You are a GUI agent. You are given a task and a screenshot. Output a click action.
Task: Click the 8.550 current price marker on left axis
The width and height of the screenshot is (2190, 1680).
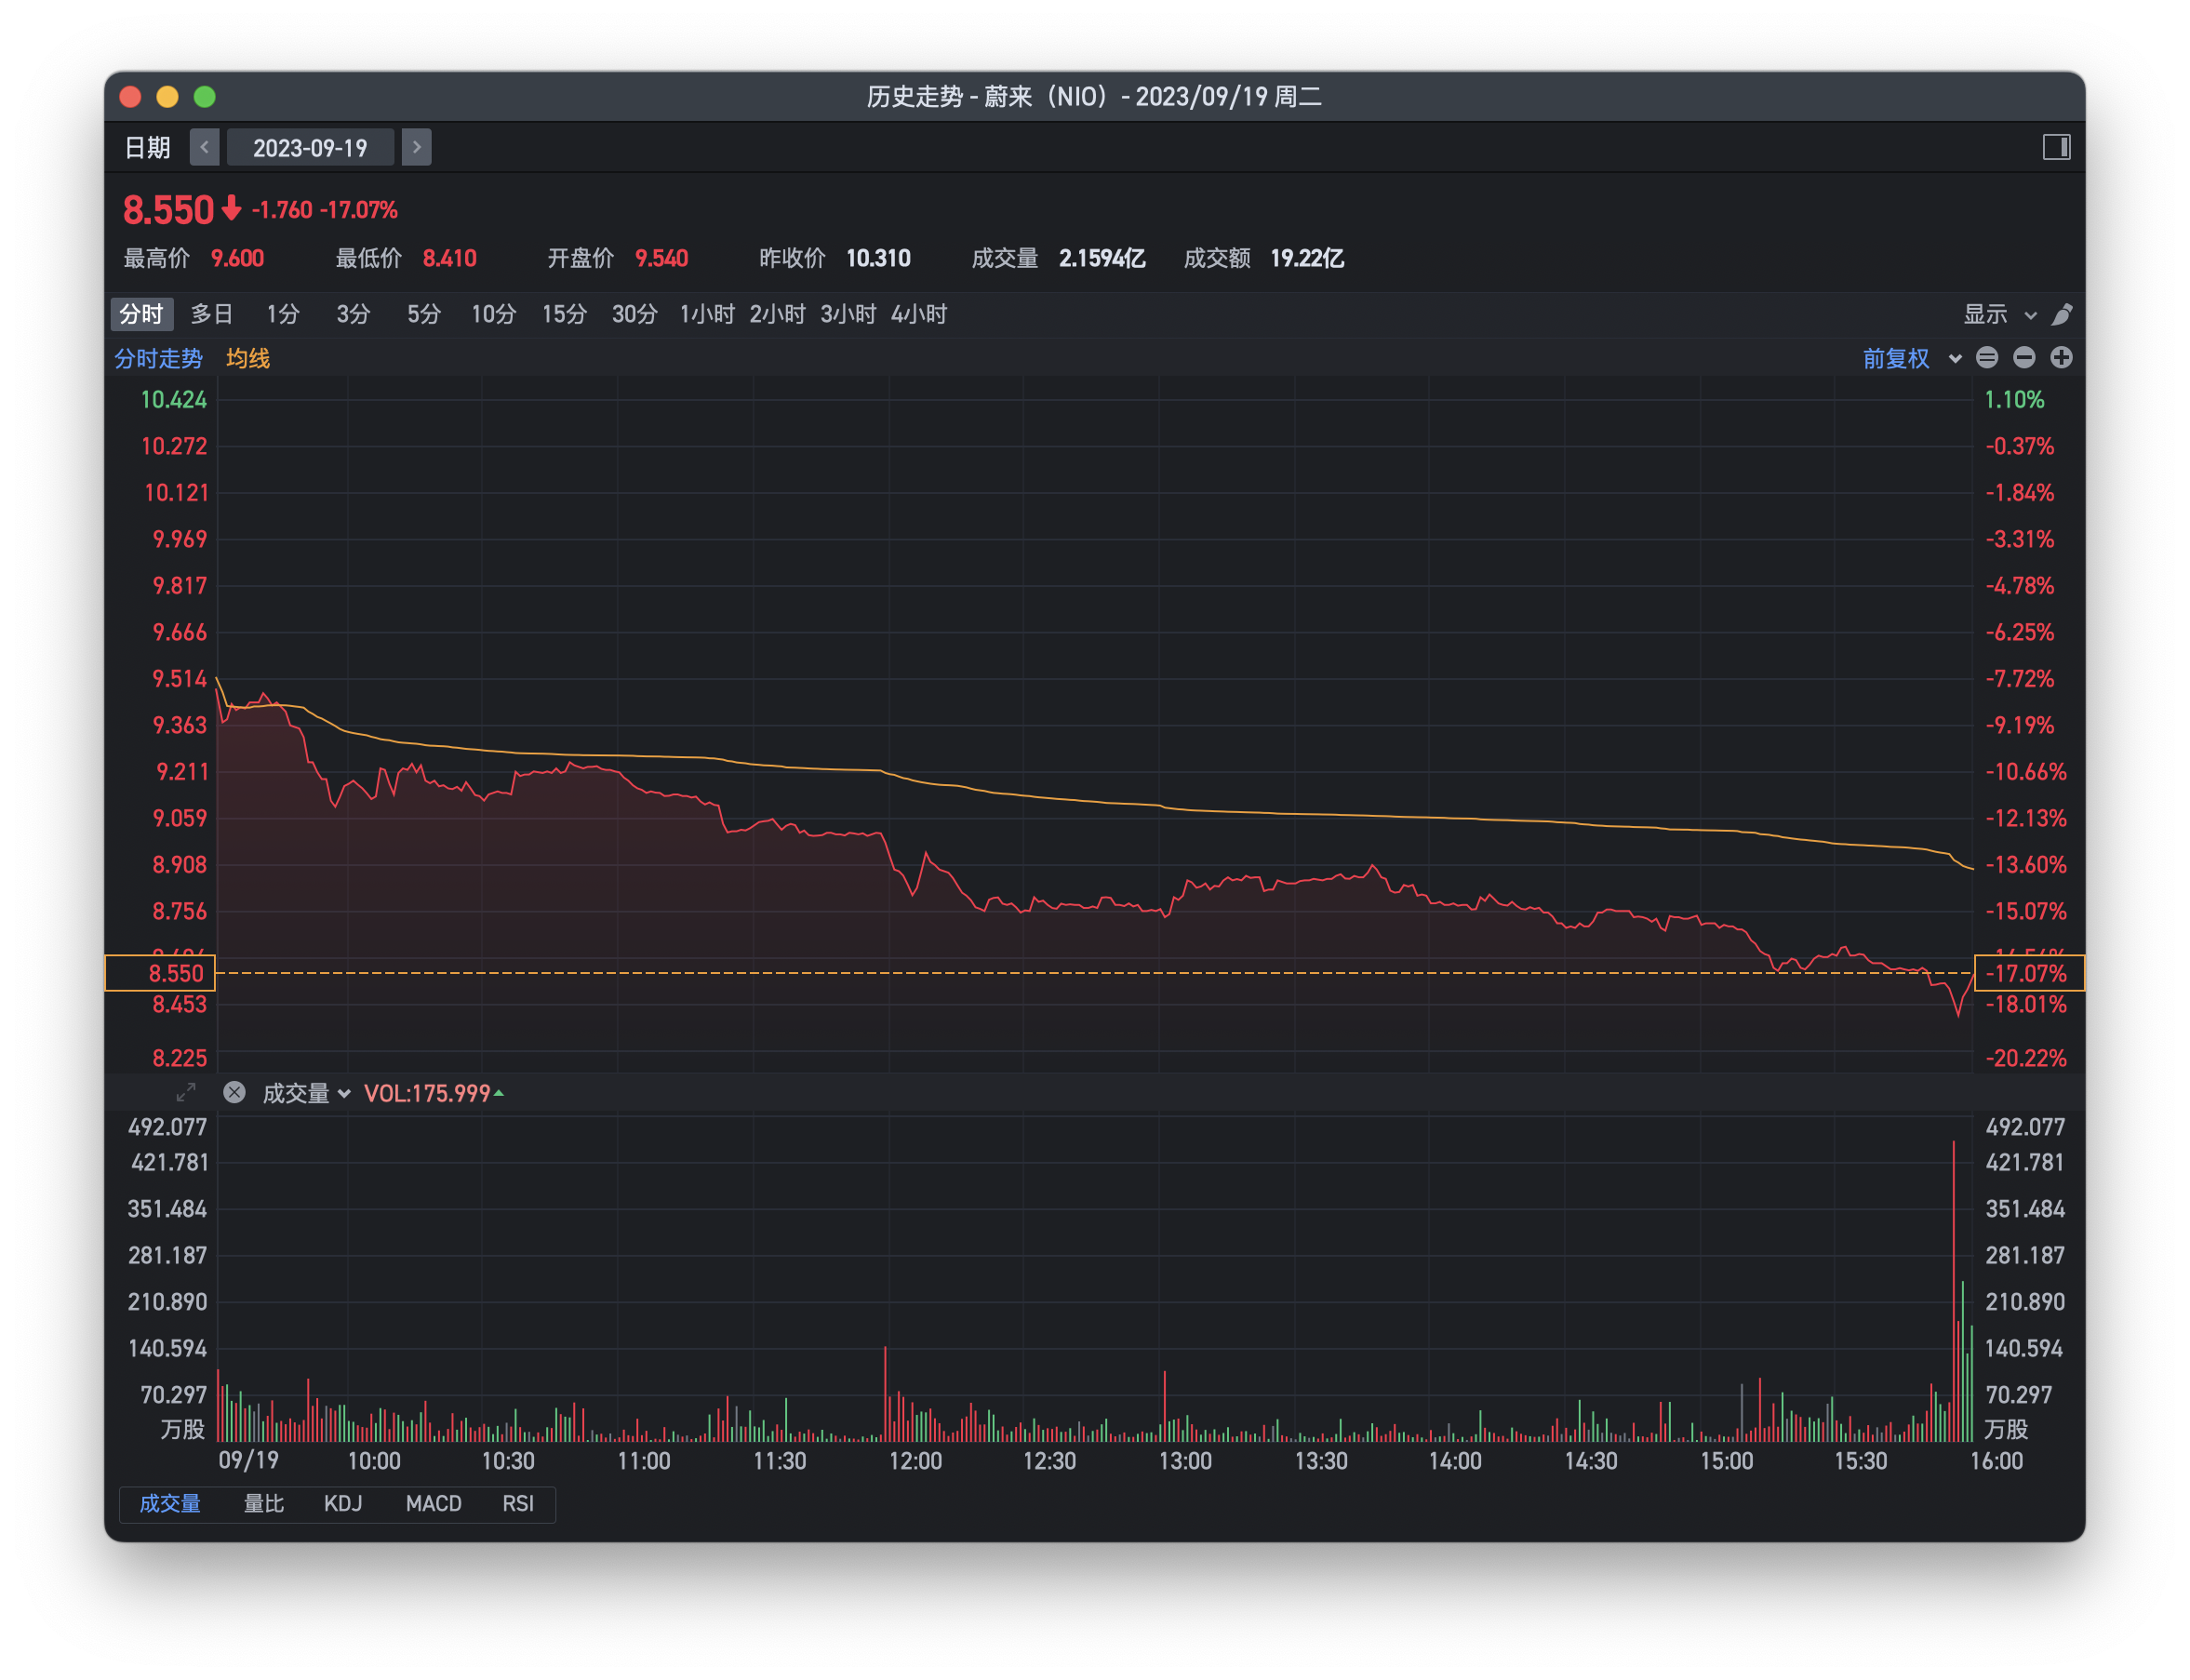(160, 973)
